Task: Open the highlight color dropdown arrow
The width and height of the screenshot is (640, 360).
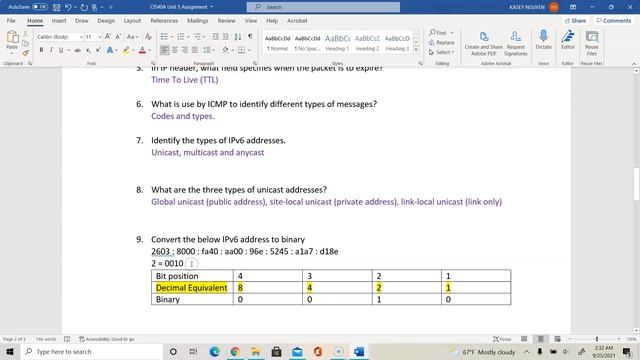Action: [x=133, y=50]
